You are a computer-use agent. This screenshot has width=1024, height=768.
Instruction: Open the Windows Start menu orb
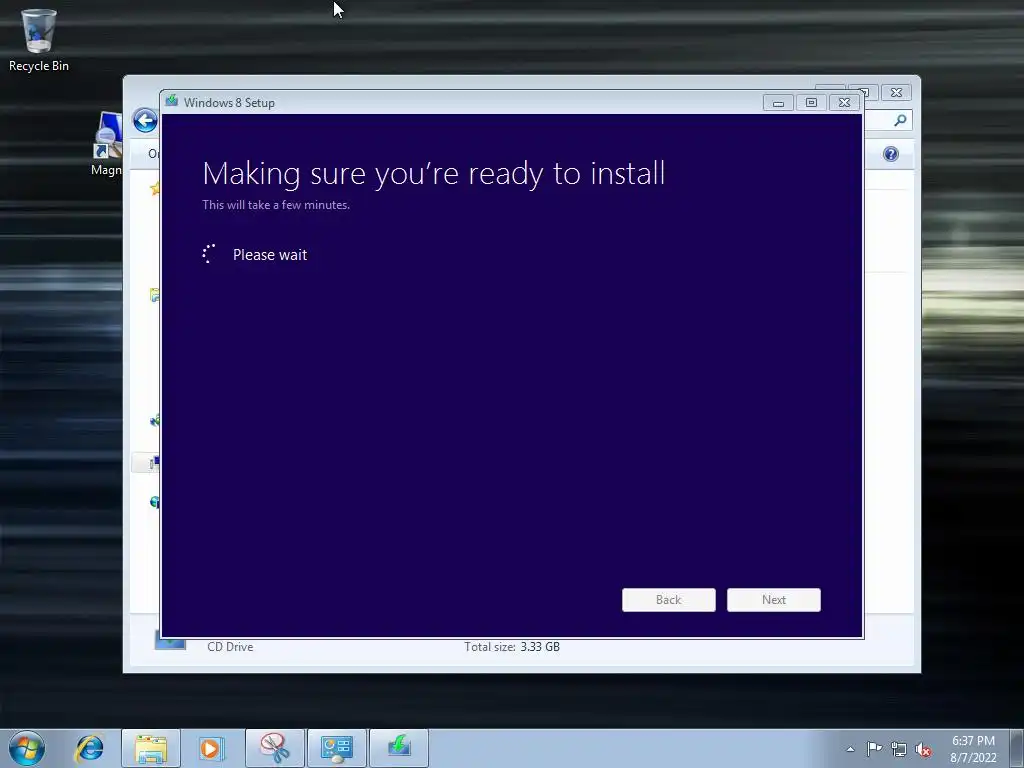point(27,748)
